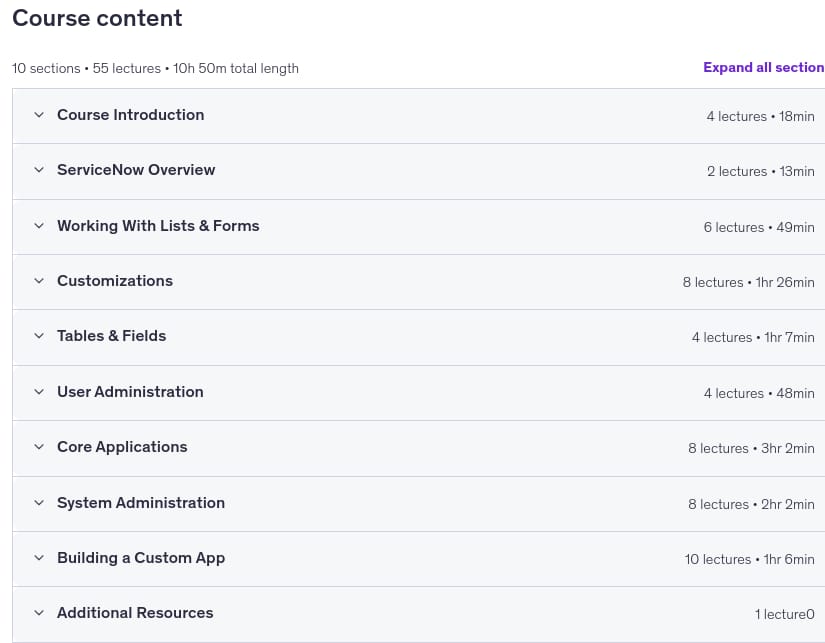Expand the Course Introduction section chevron
Image resolution: width=825 pixels, height=643 pixels.
tap(39, 115)
